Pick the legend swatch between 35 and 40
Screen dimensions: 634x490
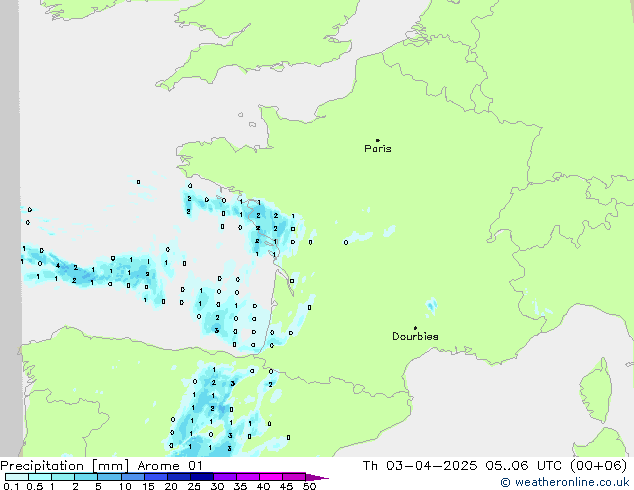(248, 477)
